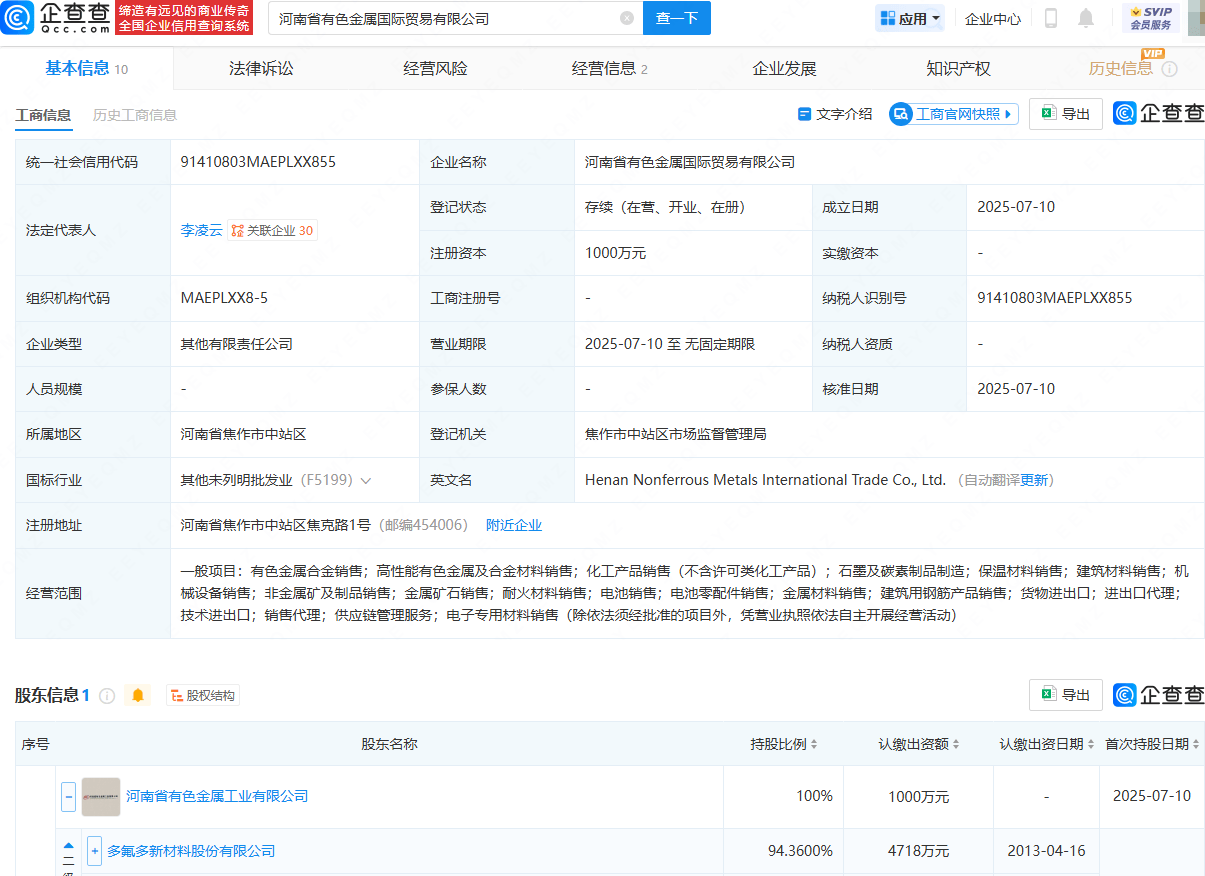Open the 应用 apps dropdown

click(911, 18)
